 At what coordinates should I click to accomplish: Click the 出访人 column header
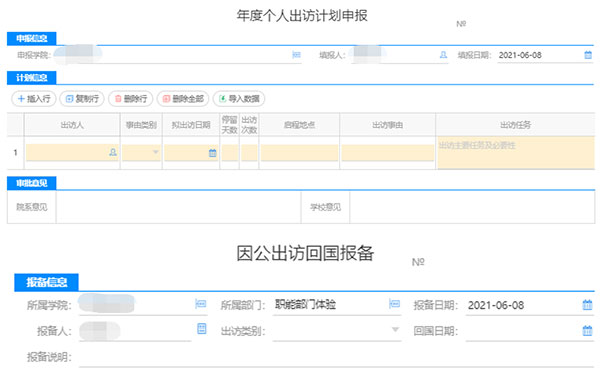(72, 125)
